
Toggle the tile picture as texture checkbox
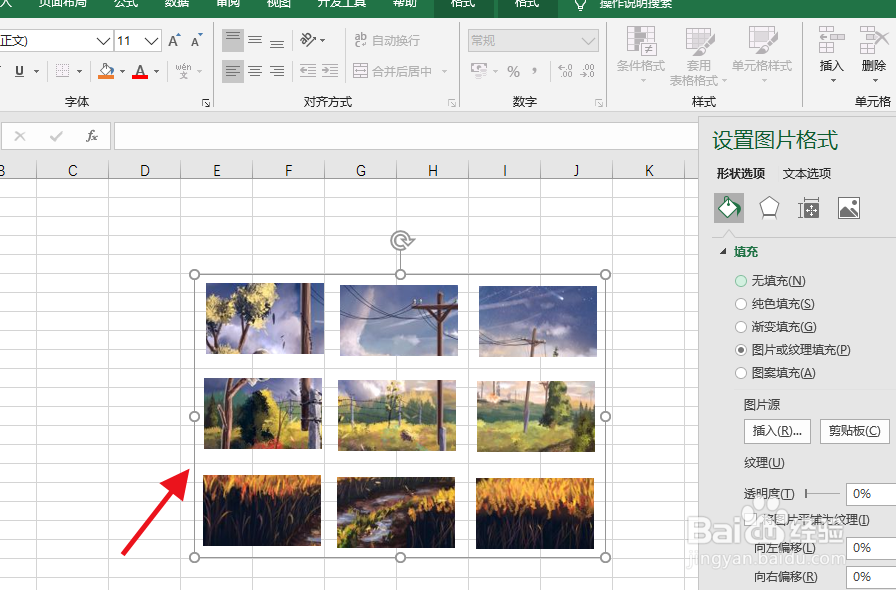[751, 519]
